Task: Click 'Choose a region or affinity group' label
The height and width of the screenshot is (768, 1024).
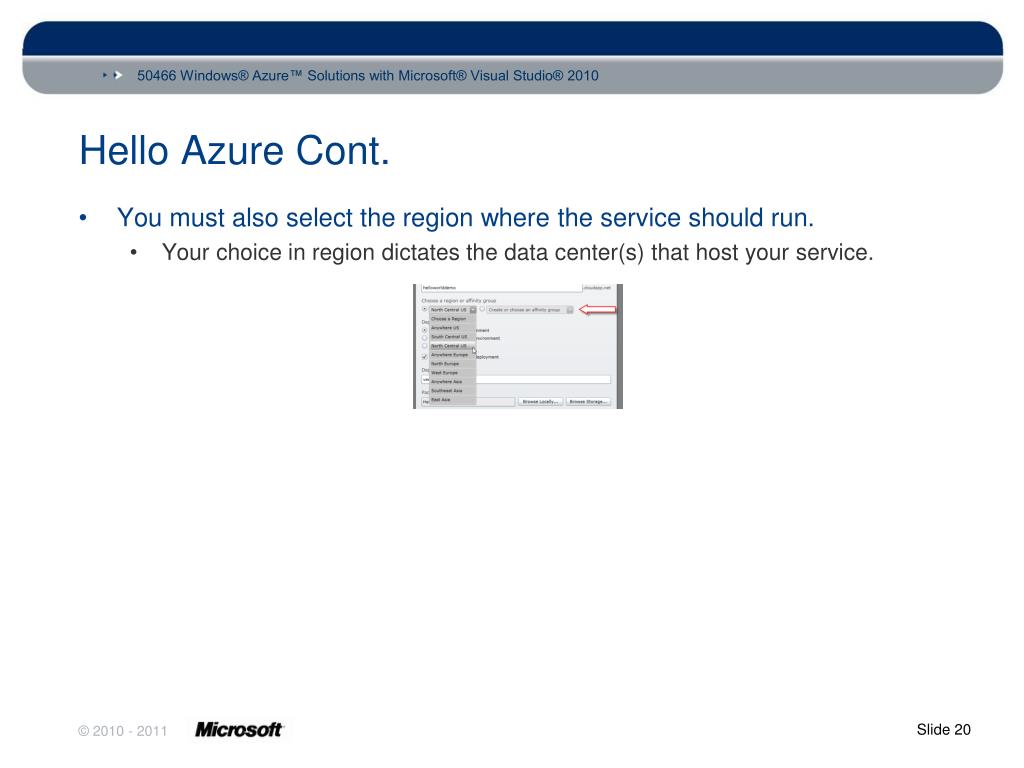Action: 458,301
